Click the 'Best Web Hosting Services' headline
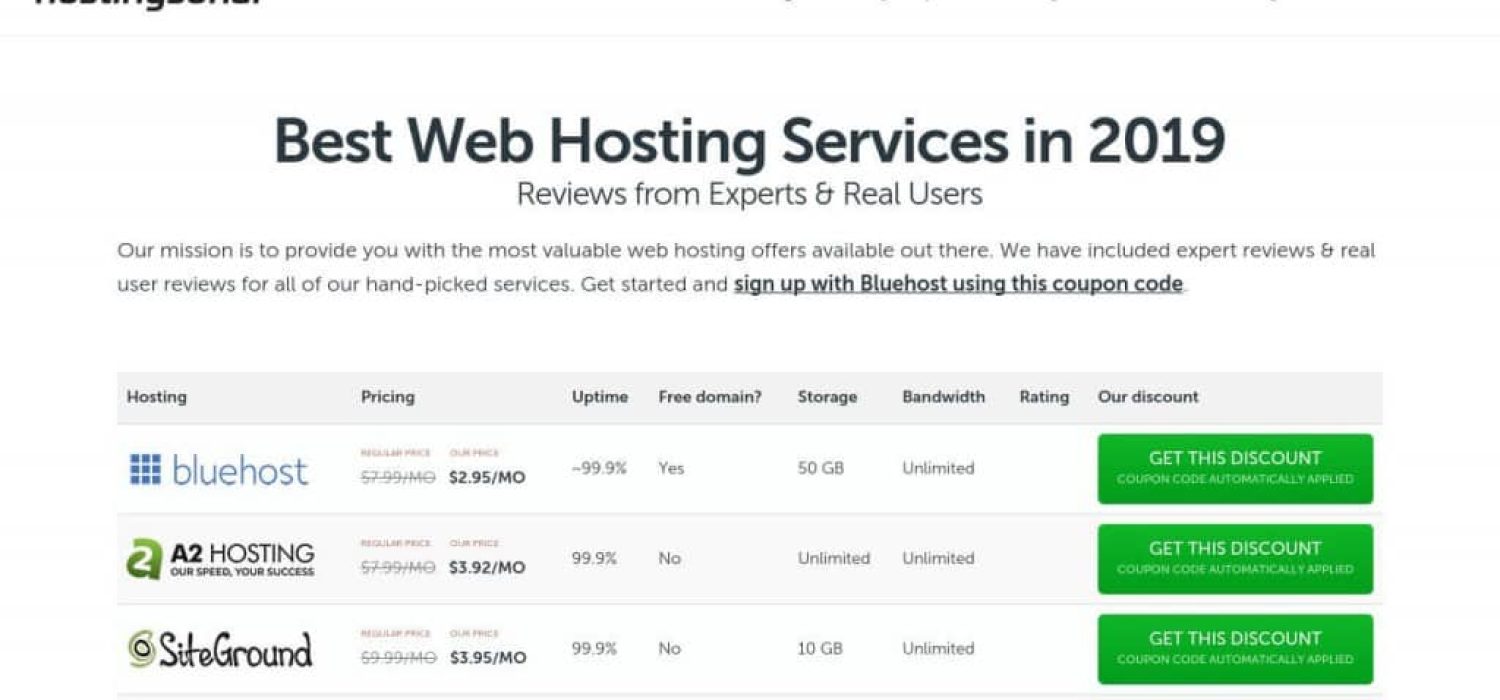 click(749, 142)
